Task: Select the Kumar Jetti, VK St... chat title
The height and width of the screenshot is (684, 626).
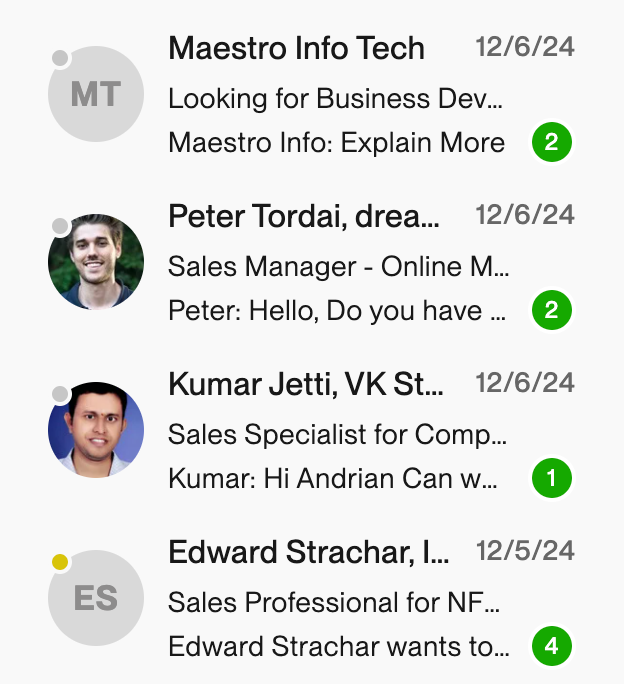Action: pos(306,384)
